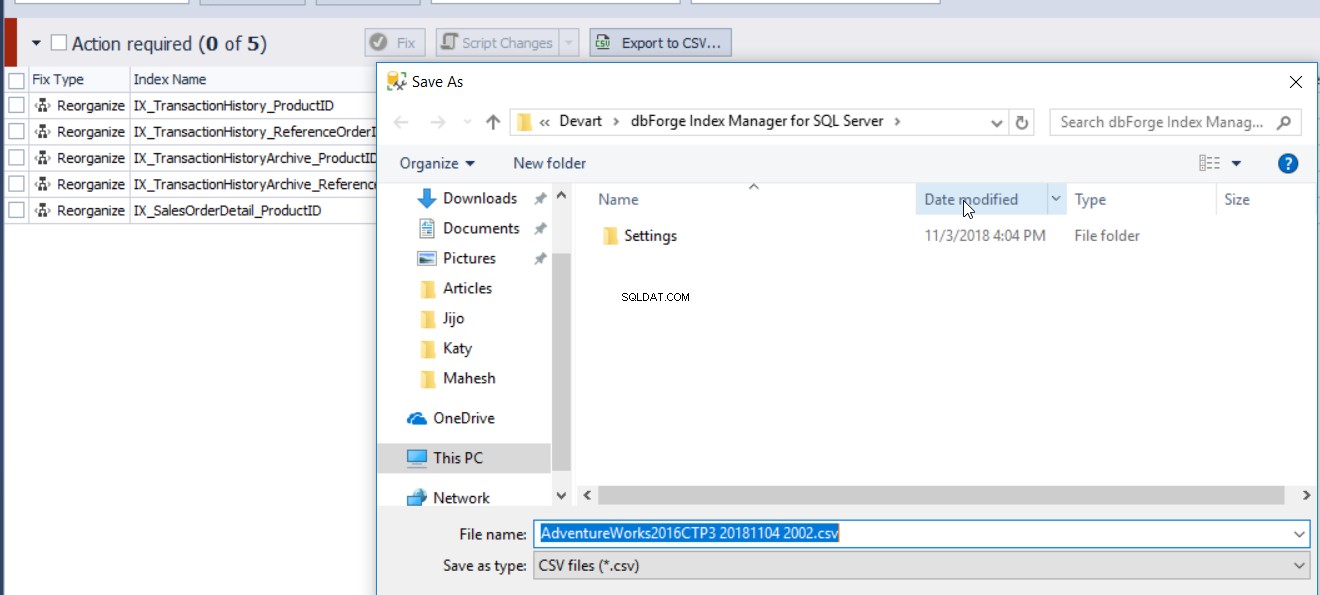Screen dimensions: 1320x595
Task: Click the Reorganize icon for IX_TransactionHistory_ProductID
Action: [43, 105]
